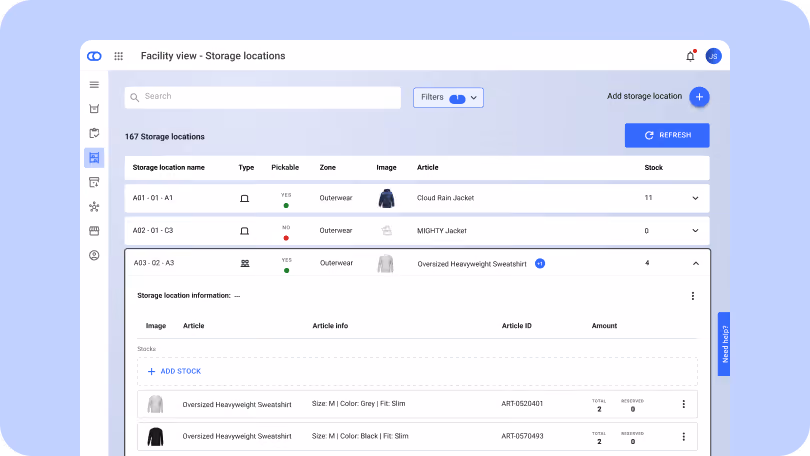Open the storage location information kebab menu
The image size is (810, 456).
pos(693,296)
